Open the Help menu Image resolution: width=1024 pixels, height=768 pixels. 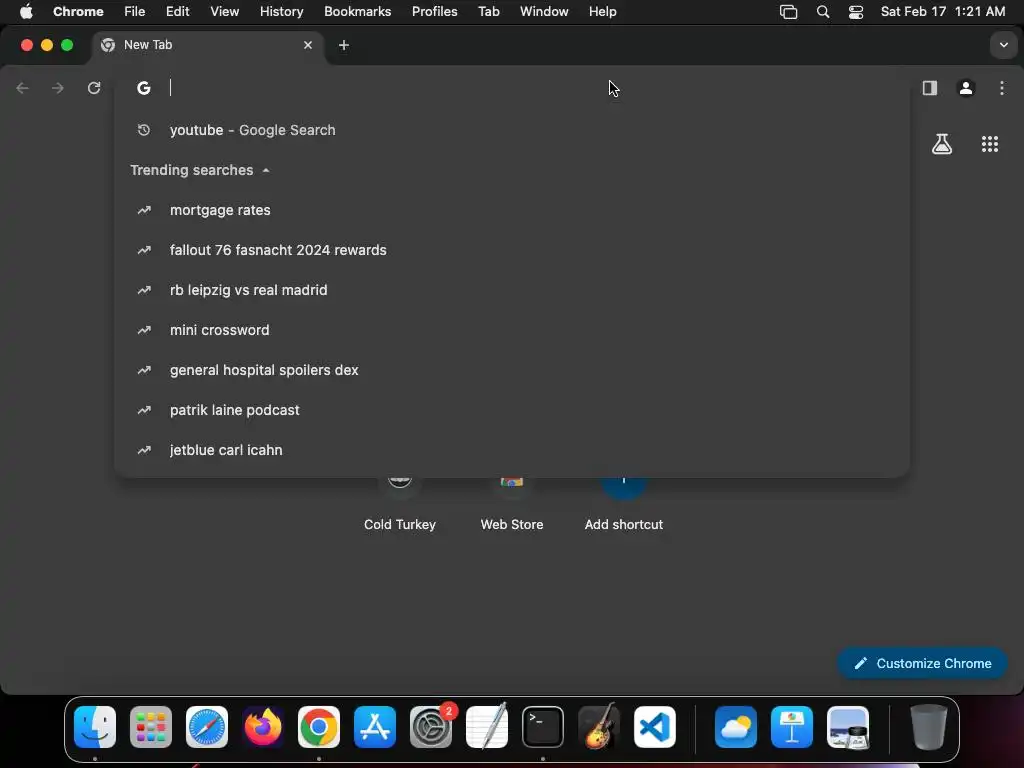coord(602,12)
